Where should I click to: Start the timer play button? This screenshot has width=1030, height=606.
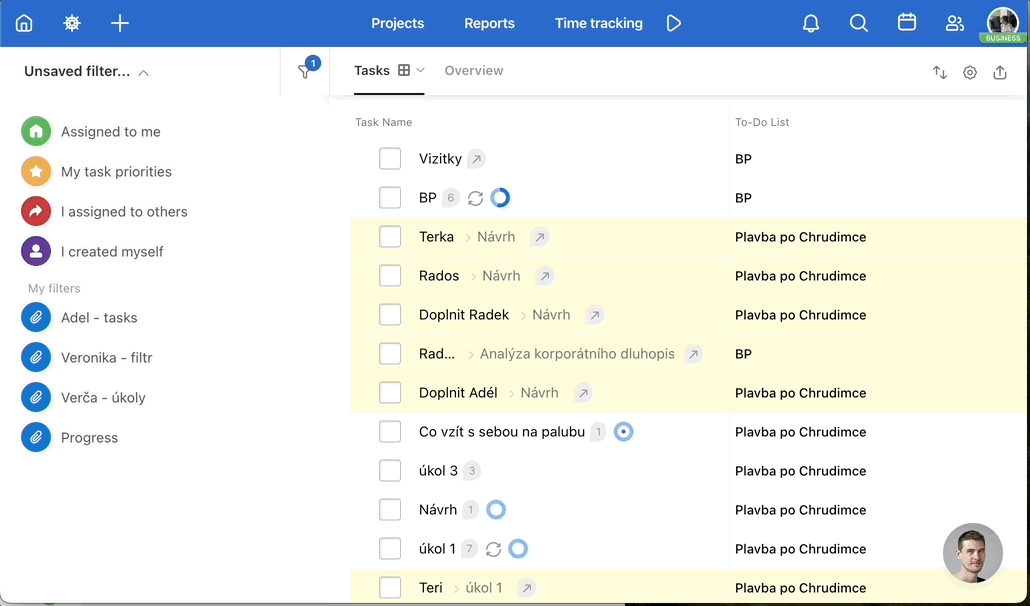(673, 24)
